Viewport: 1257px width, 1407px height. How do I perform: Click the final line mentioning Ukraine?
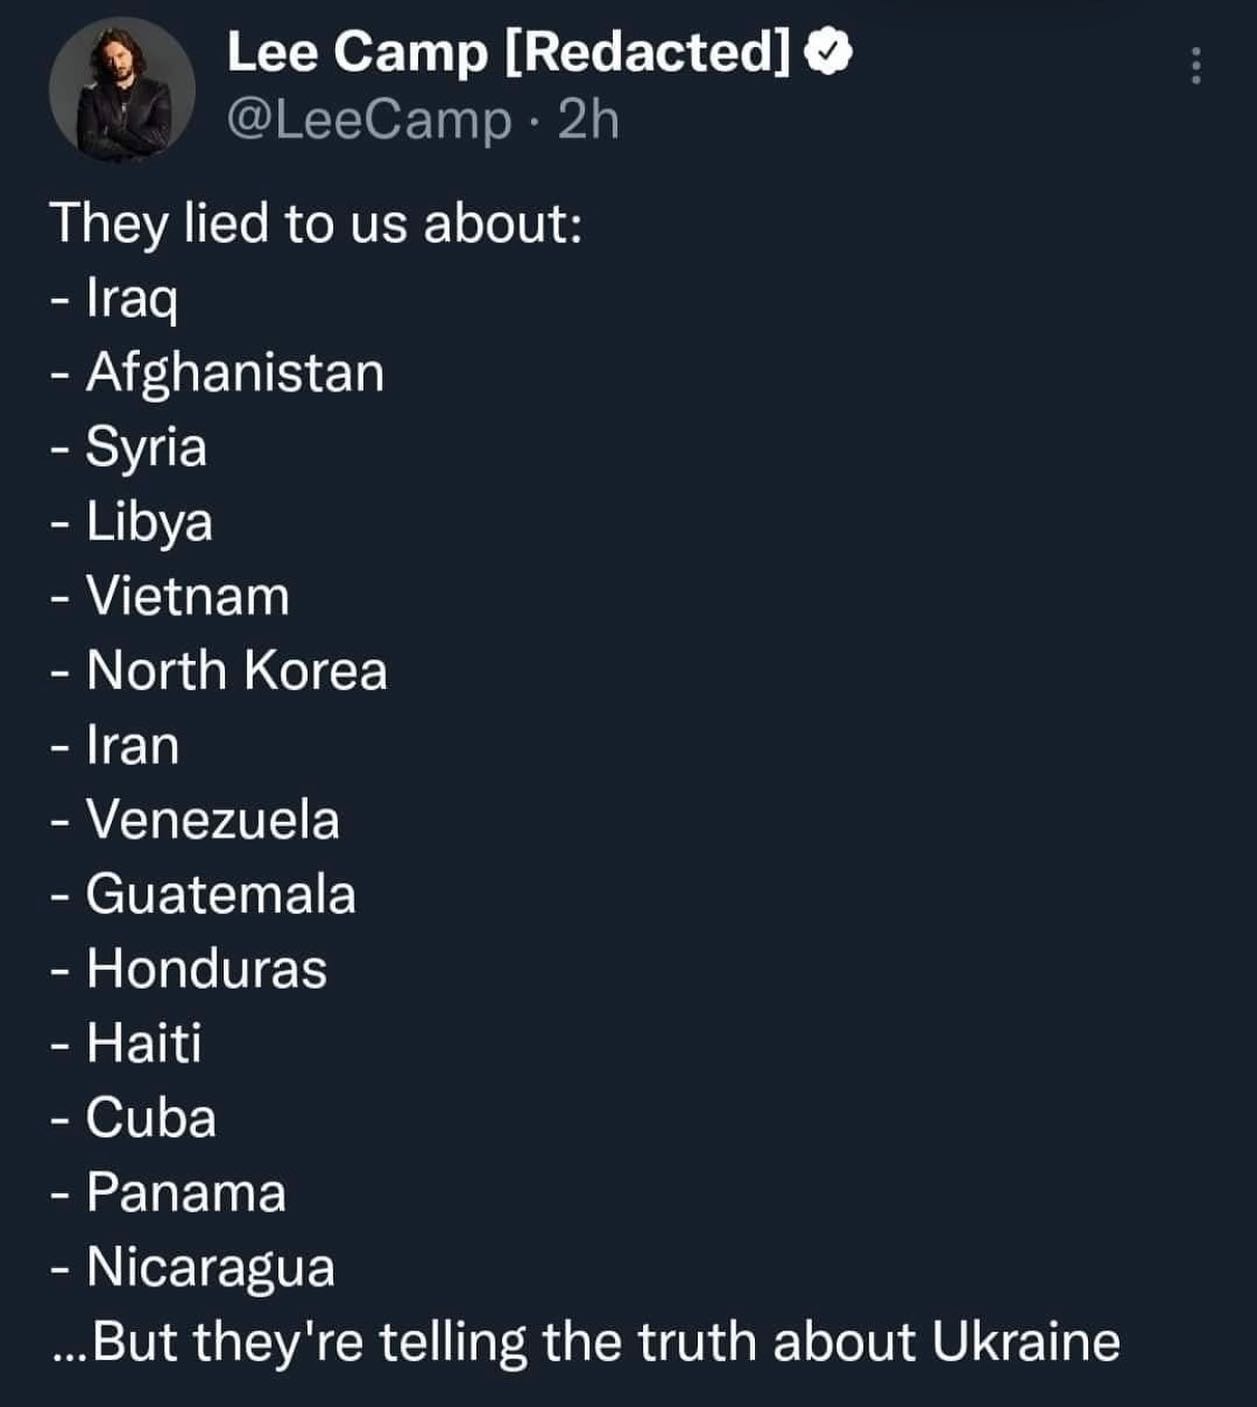[586, 1342]
